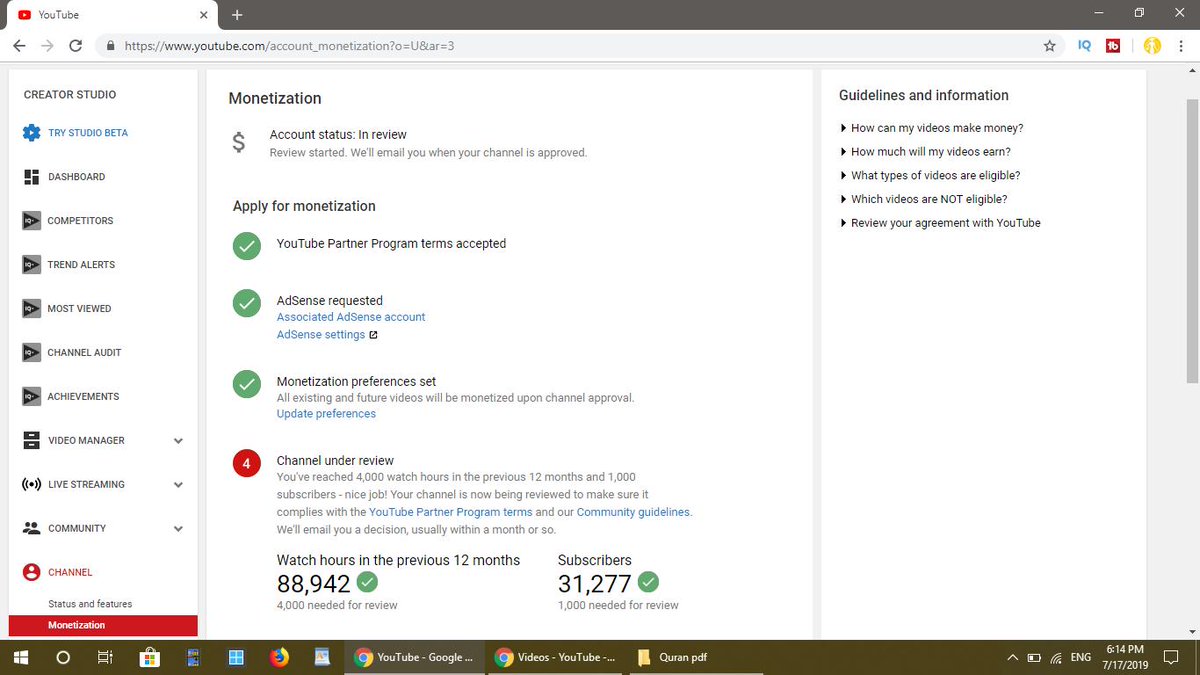Click the Video Manager icon
1200x675 pixels.
pyautogui.click(x=31, y=441)
